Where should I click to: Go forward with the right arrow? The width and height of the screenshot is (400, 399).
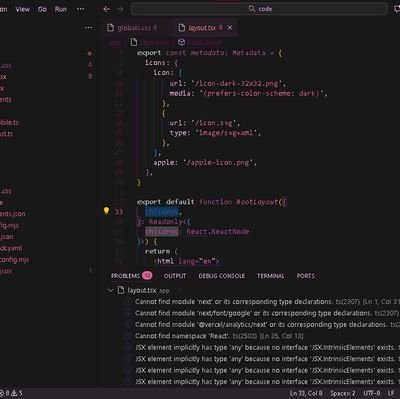(x=120, y=9)
